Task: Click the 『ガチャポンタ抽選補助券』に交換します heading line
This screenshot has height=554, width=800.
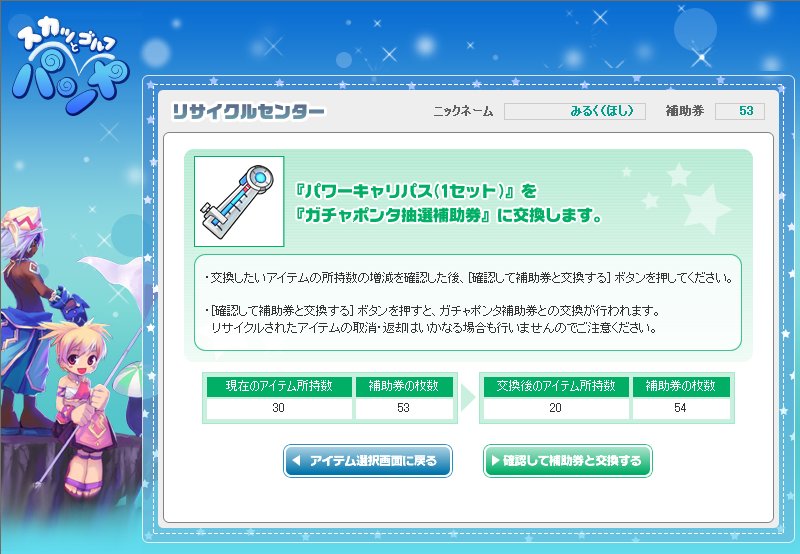Action: (x=448, y=216)
